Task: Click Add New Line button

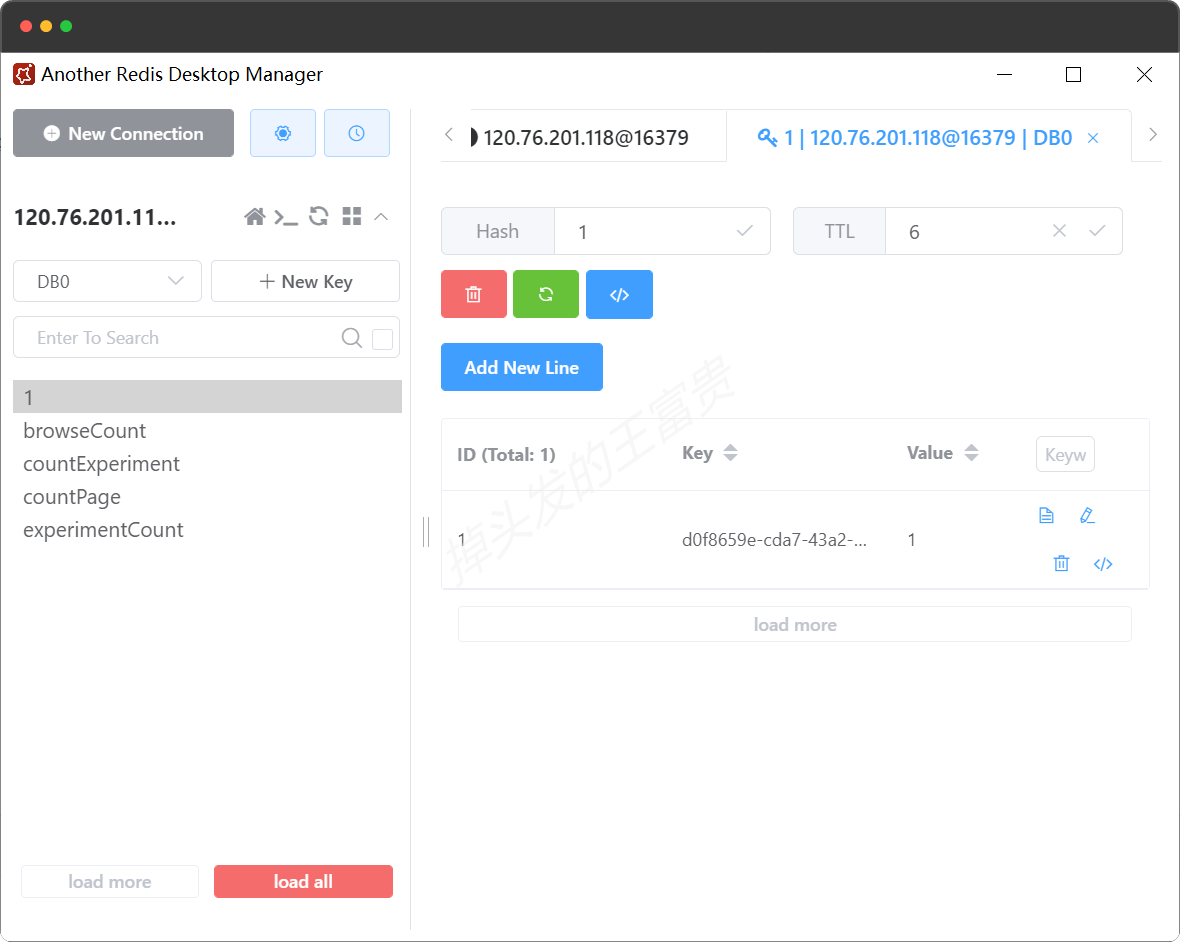Action: (x=522, y=367)
